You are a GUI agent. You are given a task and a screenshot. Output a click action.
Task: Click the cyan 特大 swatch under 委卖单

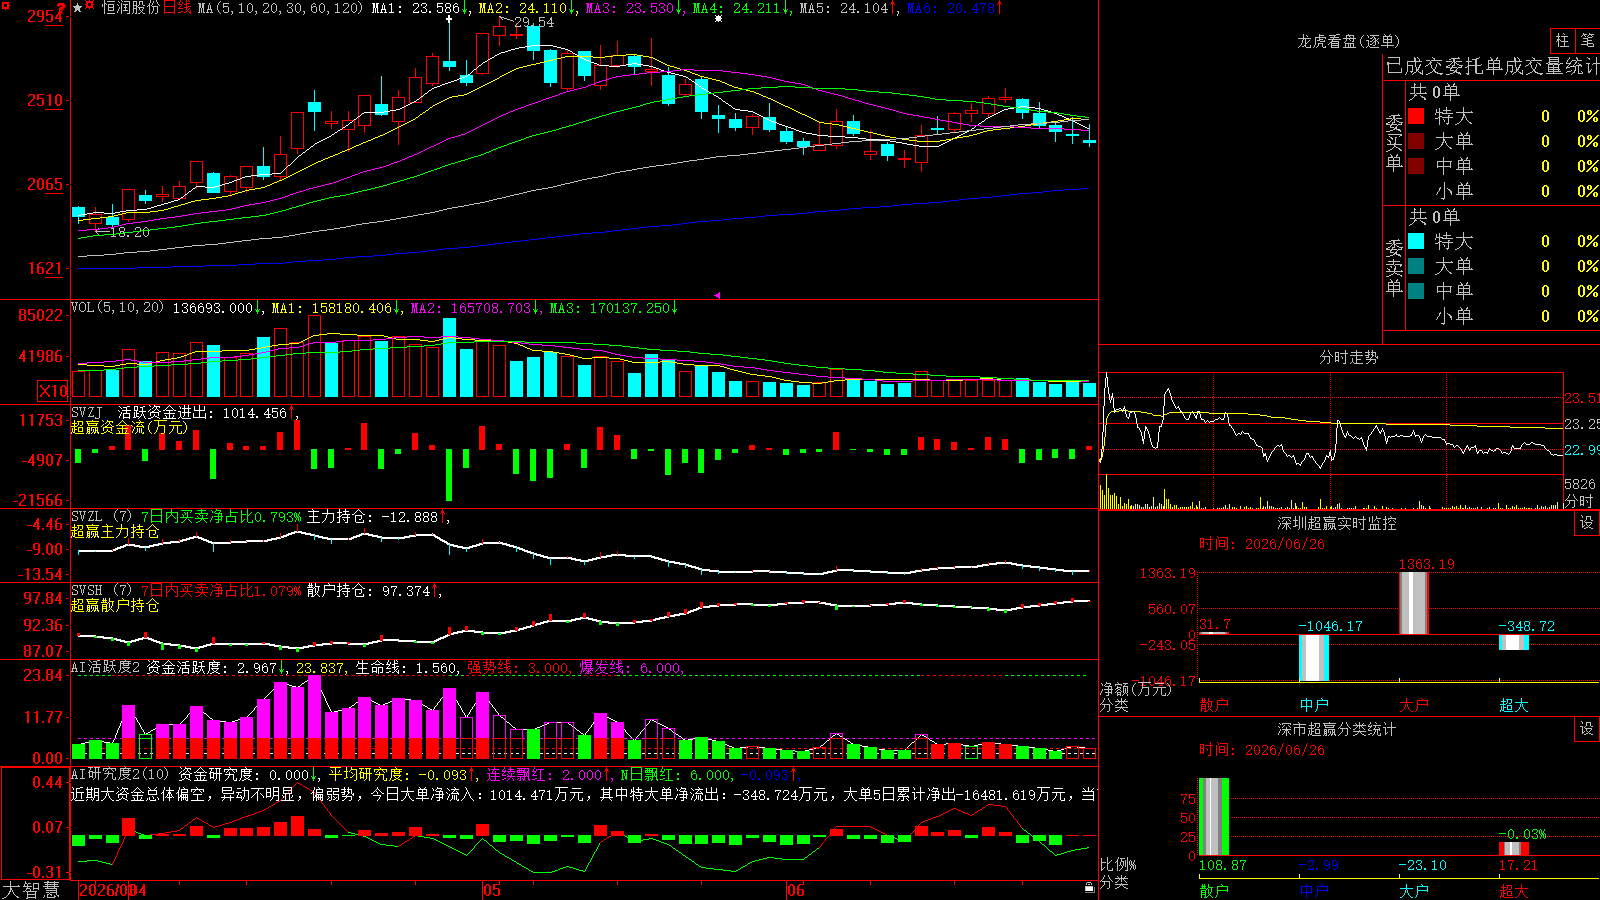pyautogui.click(x=1416, y=241)
